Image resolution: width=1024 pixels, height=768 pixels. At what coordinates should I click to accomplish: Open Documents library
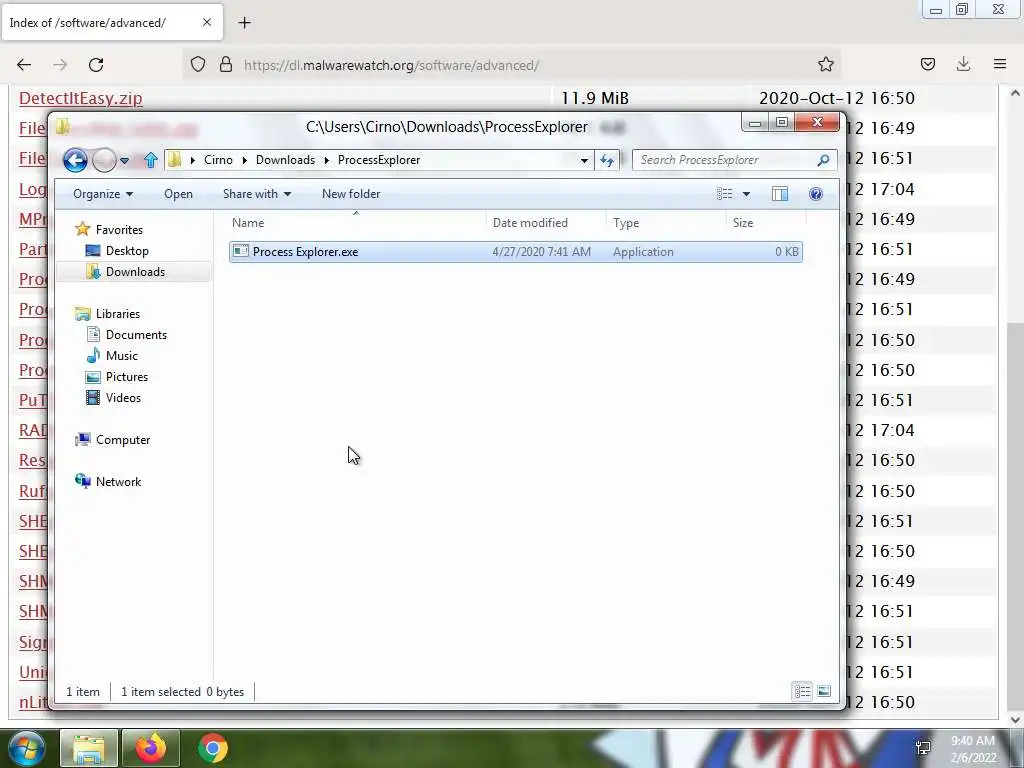[x=136, y=335]
